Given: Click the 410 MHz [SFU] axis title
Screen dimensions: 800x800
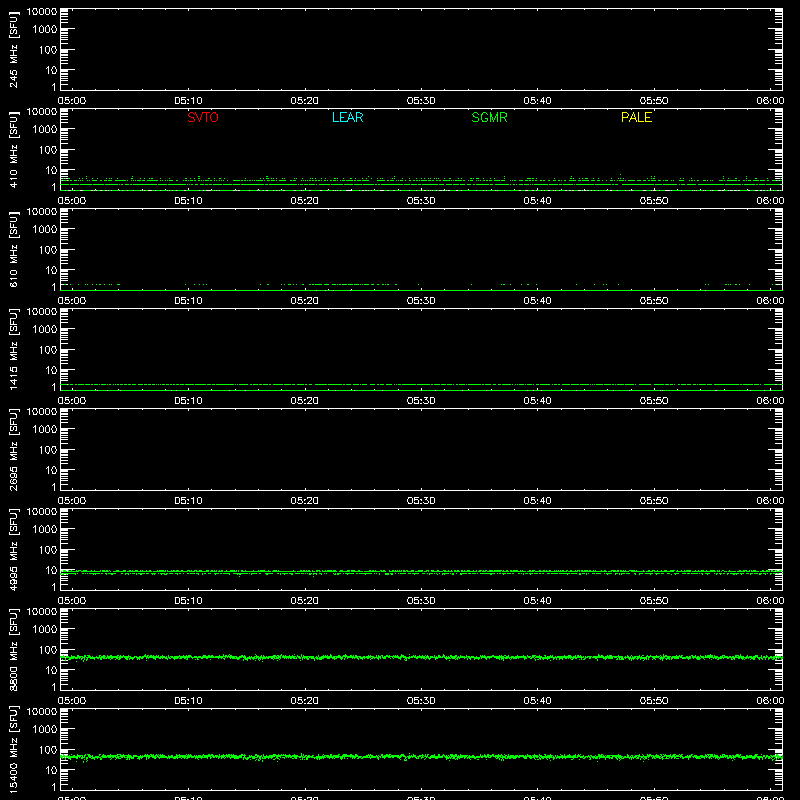Looking at the screenshot, I should point(13,150).
